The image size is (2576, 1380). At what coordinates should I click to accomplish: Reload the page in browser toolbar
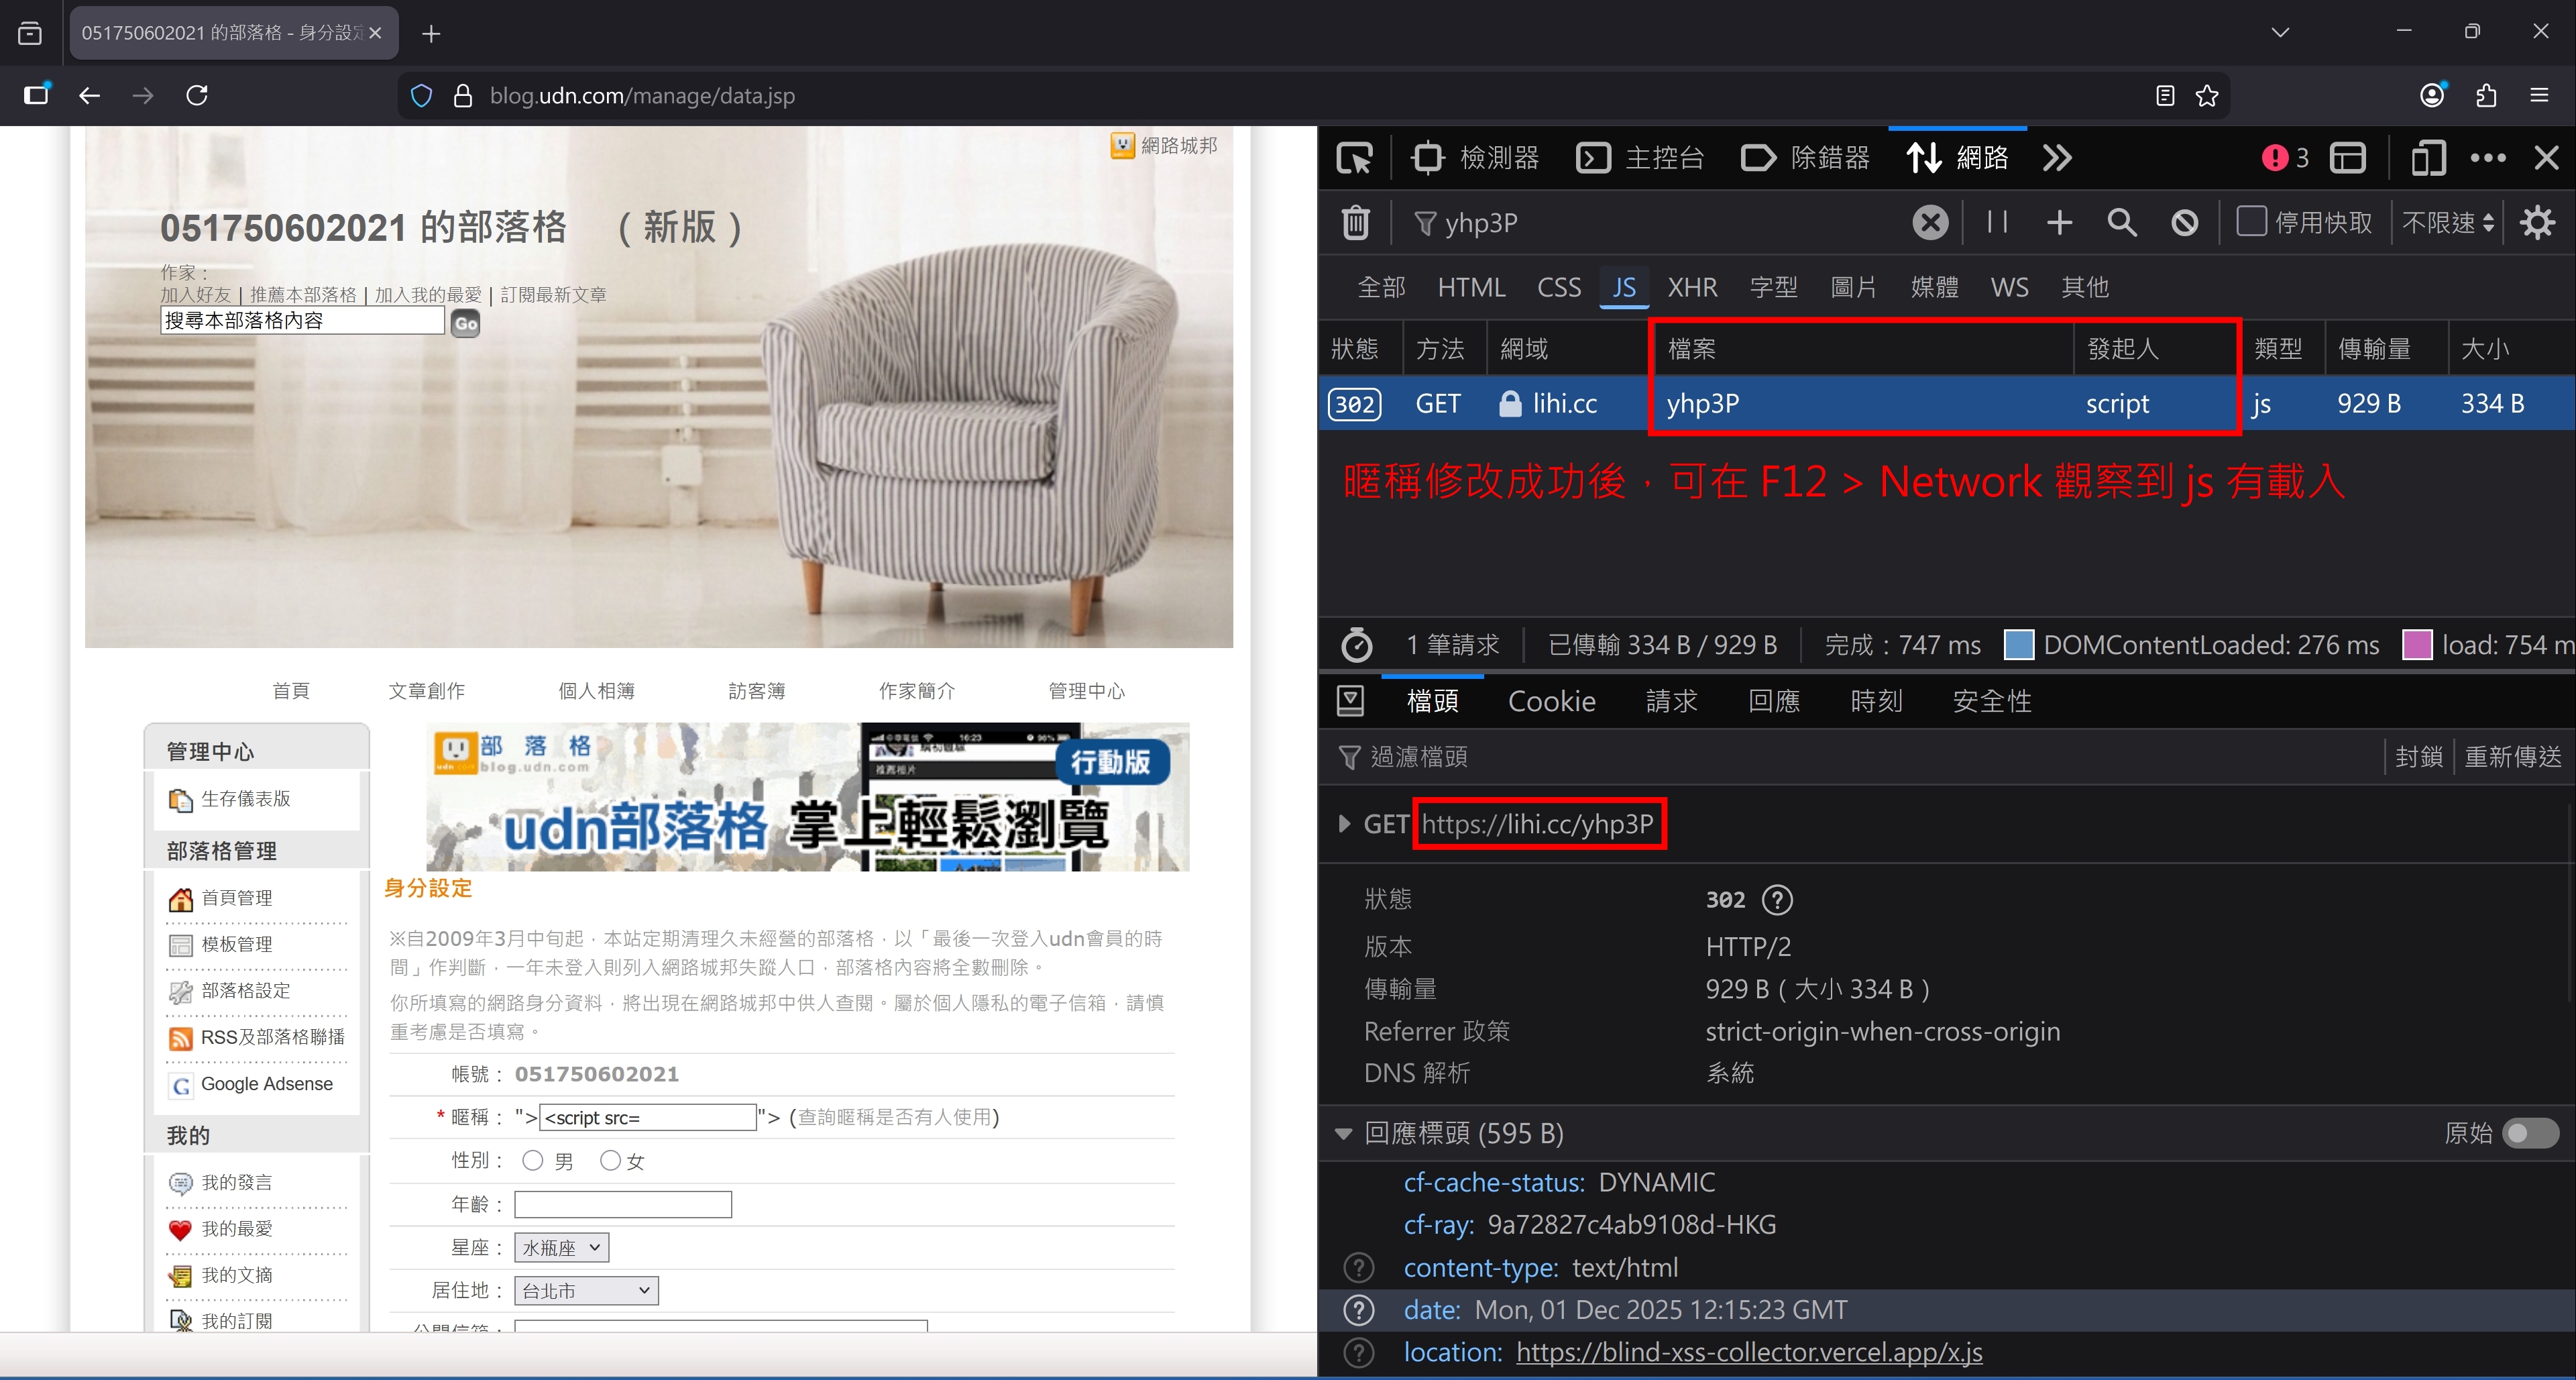[x=197, y=96]
